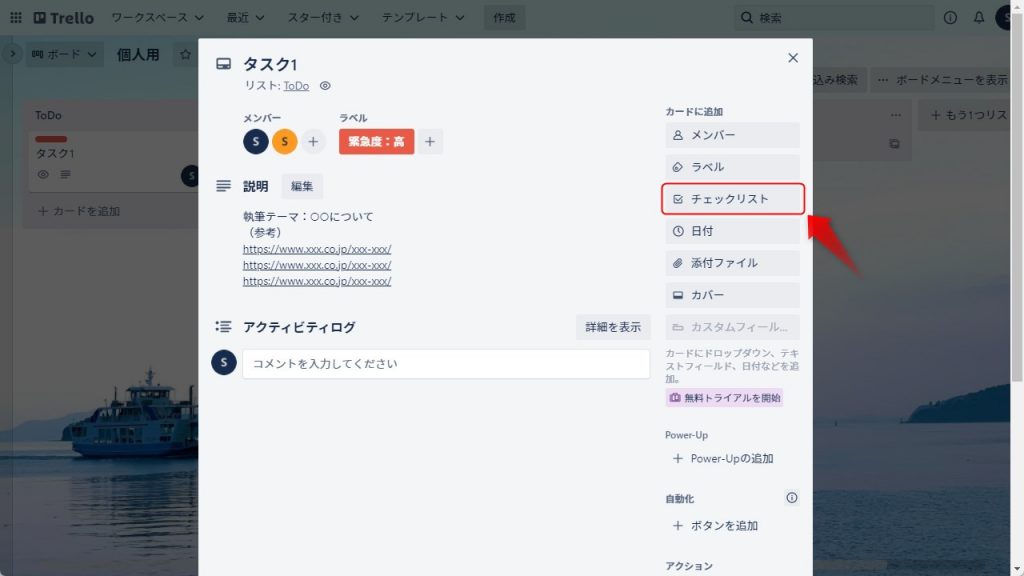Click 編集 to edit description

coord(302,186)
